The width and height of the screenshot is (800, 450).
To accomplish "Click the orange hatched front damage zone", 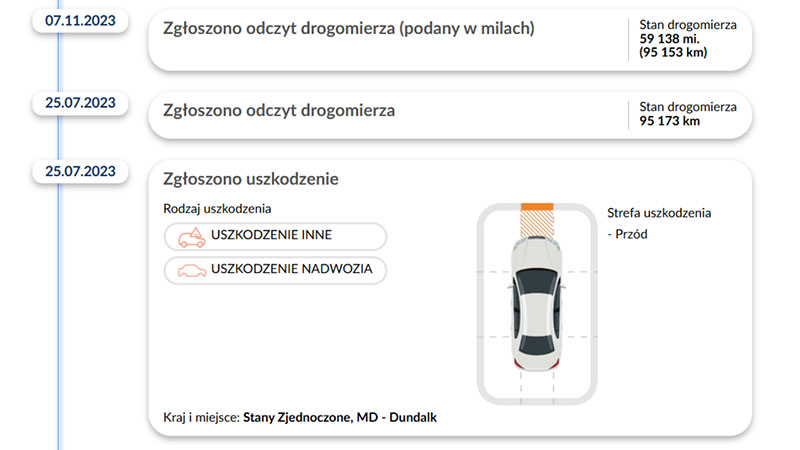I will [x=538, y=219].
